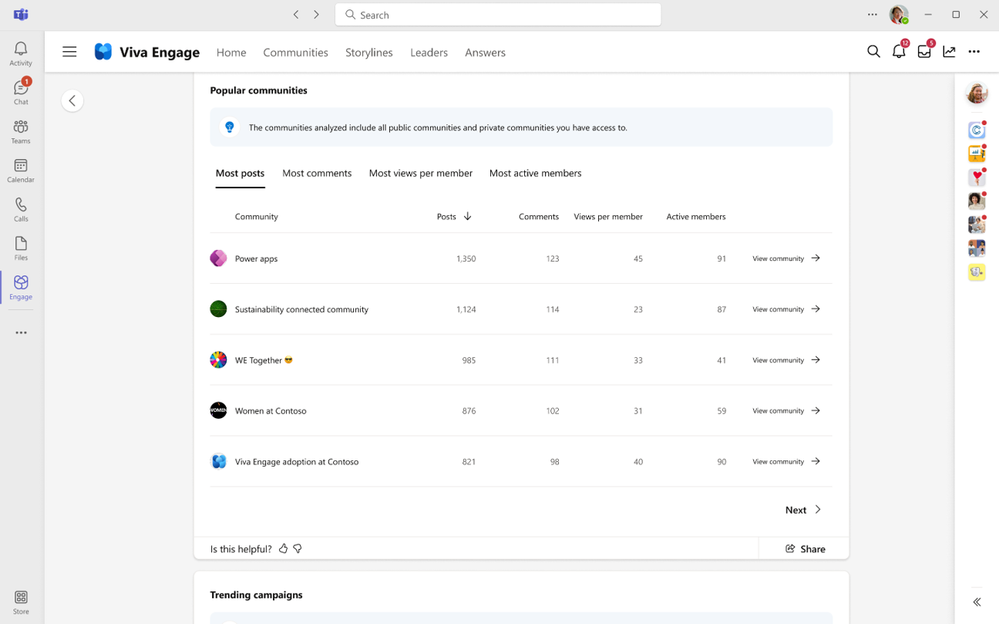Open the Leaders navigation item

click(x=429, y=52)
